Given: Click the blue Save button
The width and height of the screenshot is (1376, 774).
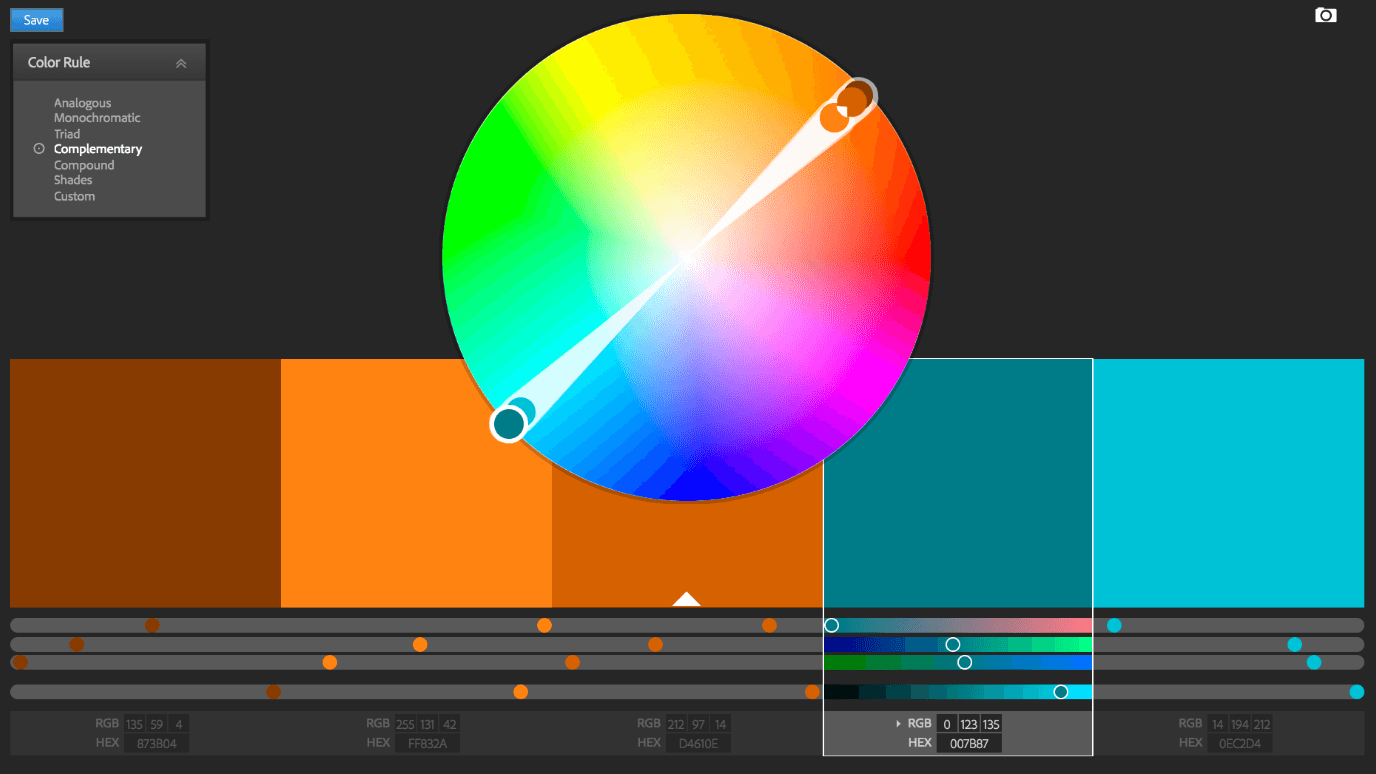Looking at the screenshot, I should coord(36,20).
